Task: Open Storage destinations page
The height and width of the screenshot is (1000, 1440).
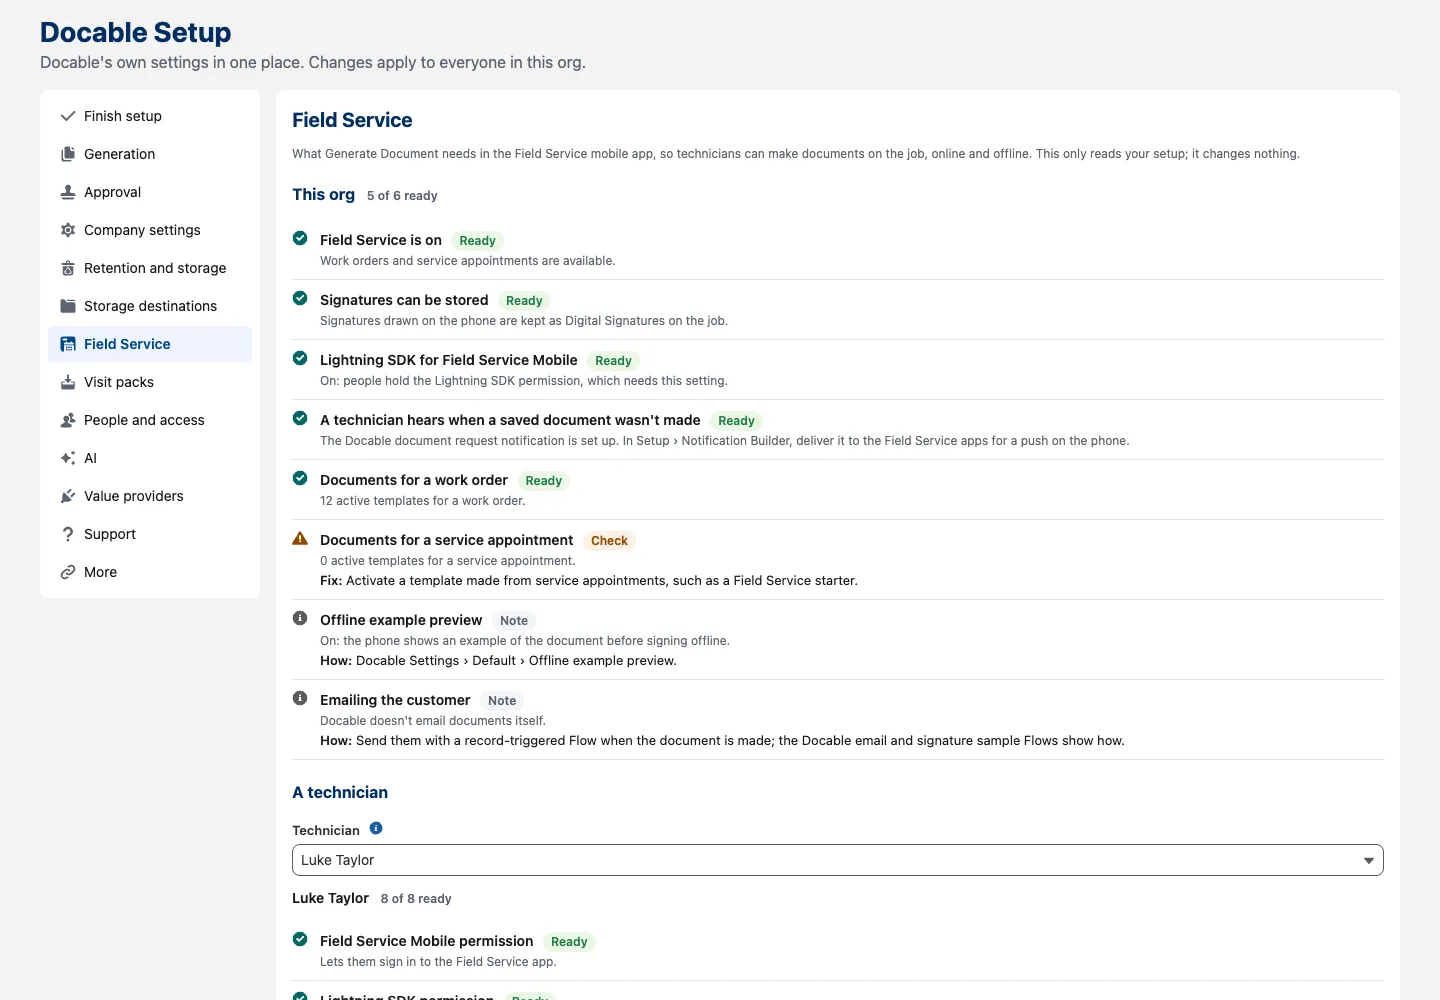Action: [150, 306]
